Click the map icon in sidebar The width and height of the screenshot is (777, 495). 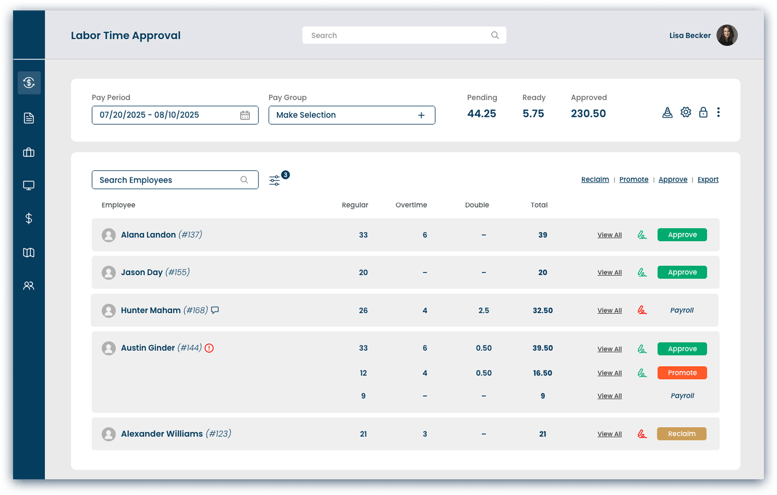[29, 252]
